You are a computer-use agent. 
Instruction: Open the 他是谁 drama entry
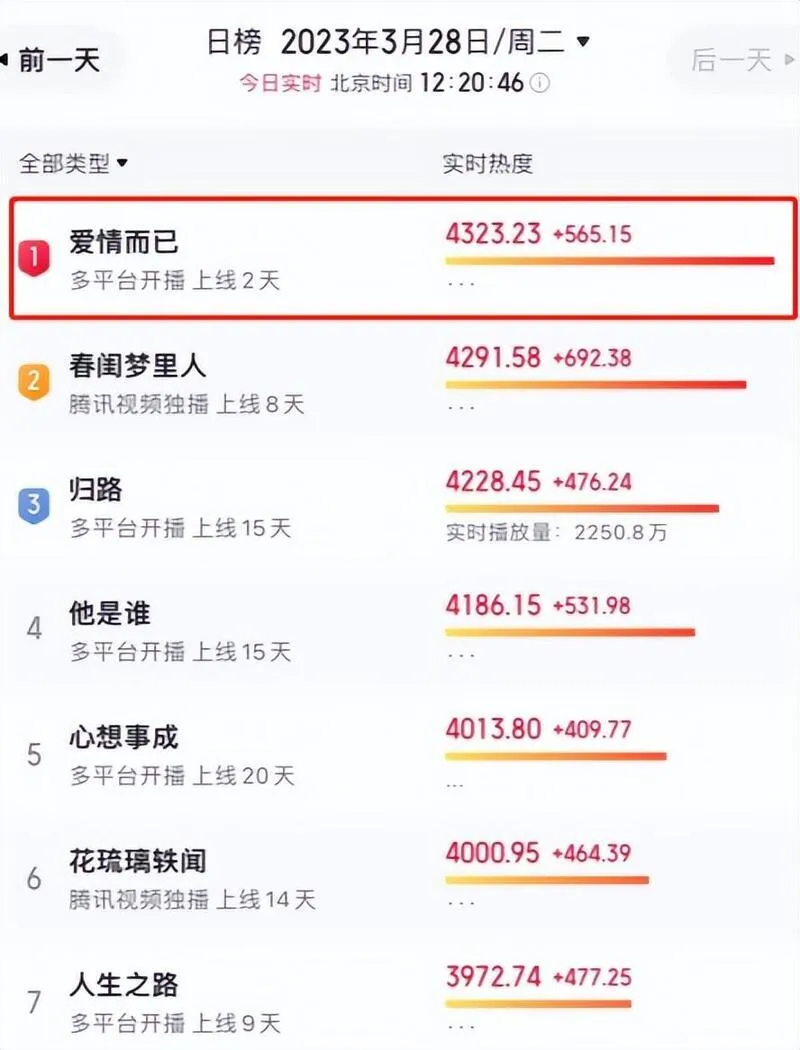coord(110,613)
